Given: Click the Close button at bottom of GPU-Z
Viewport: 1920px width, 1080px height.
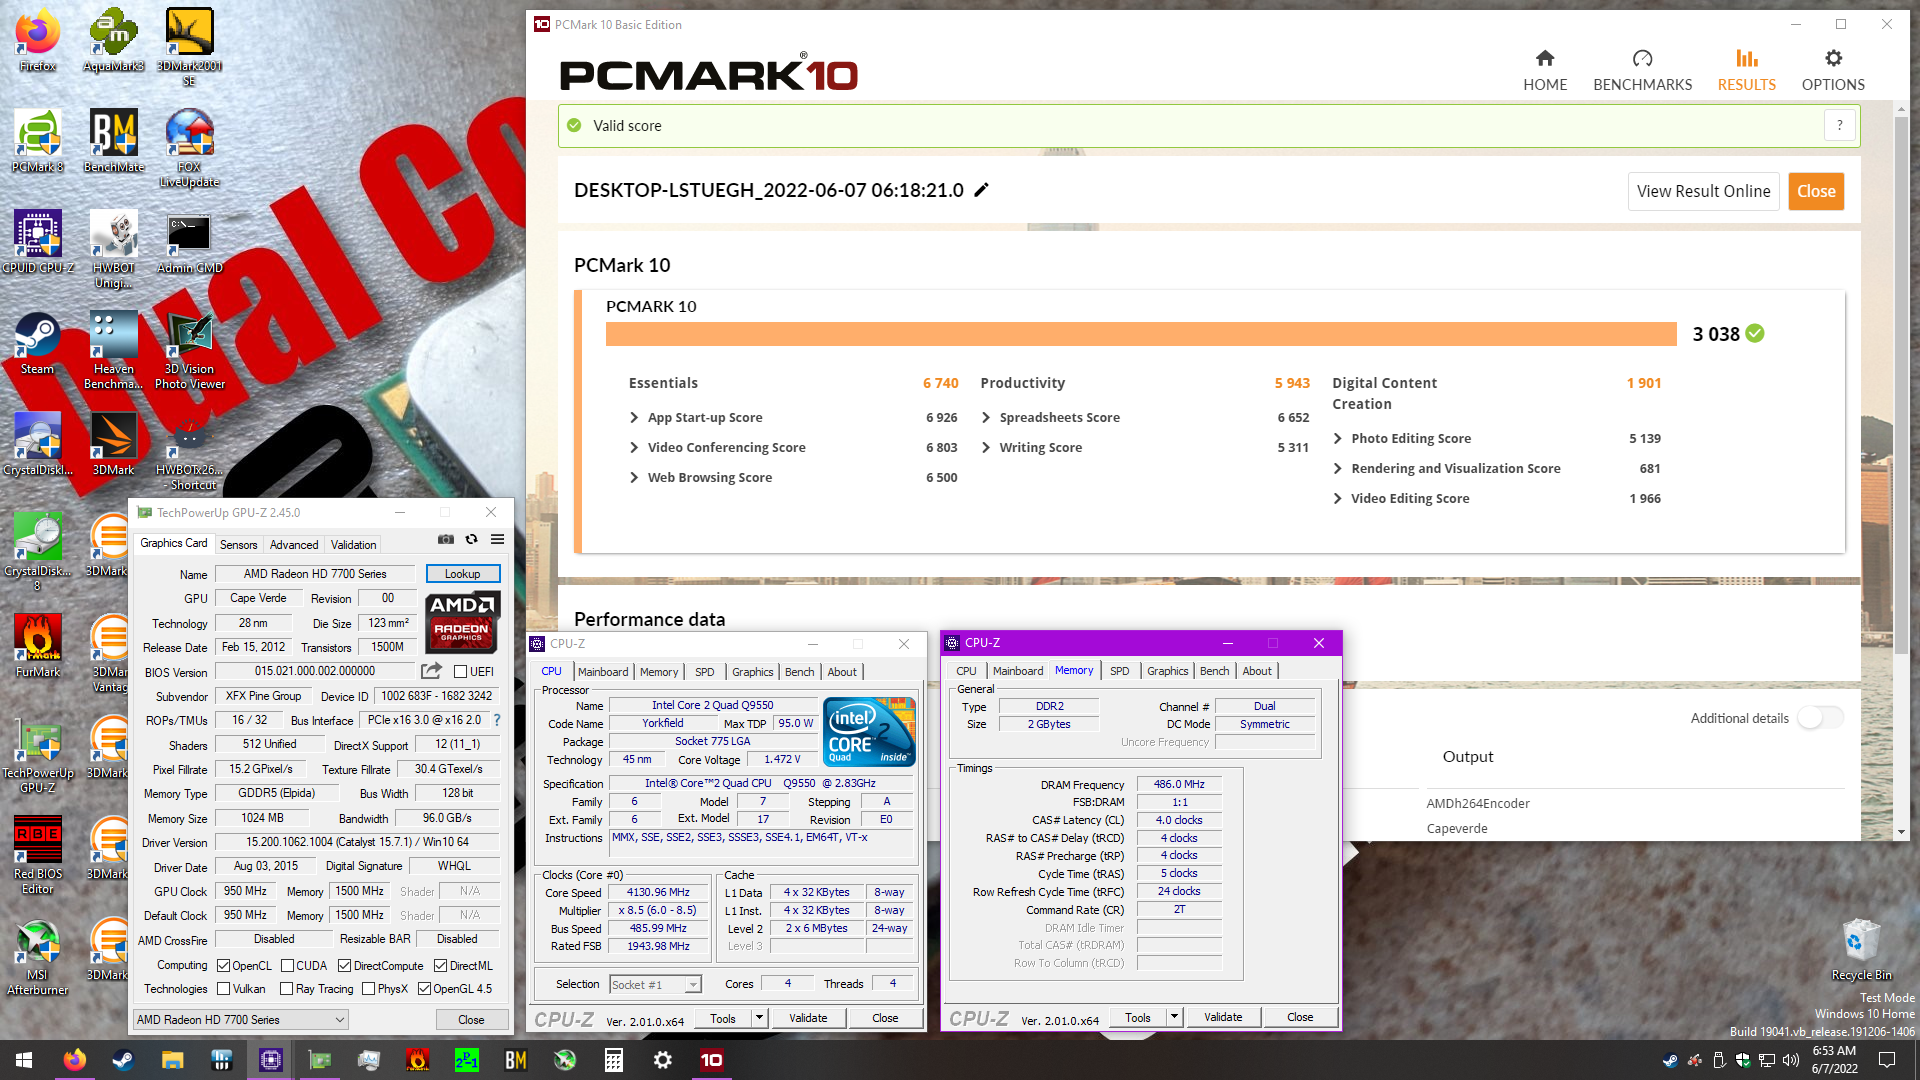Looking at the screenshot, I should pyautogui.click(x=471, y=1020).
